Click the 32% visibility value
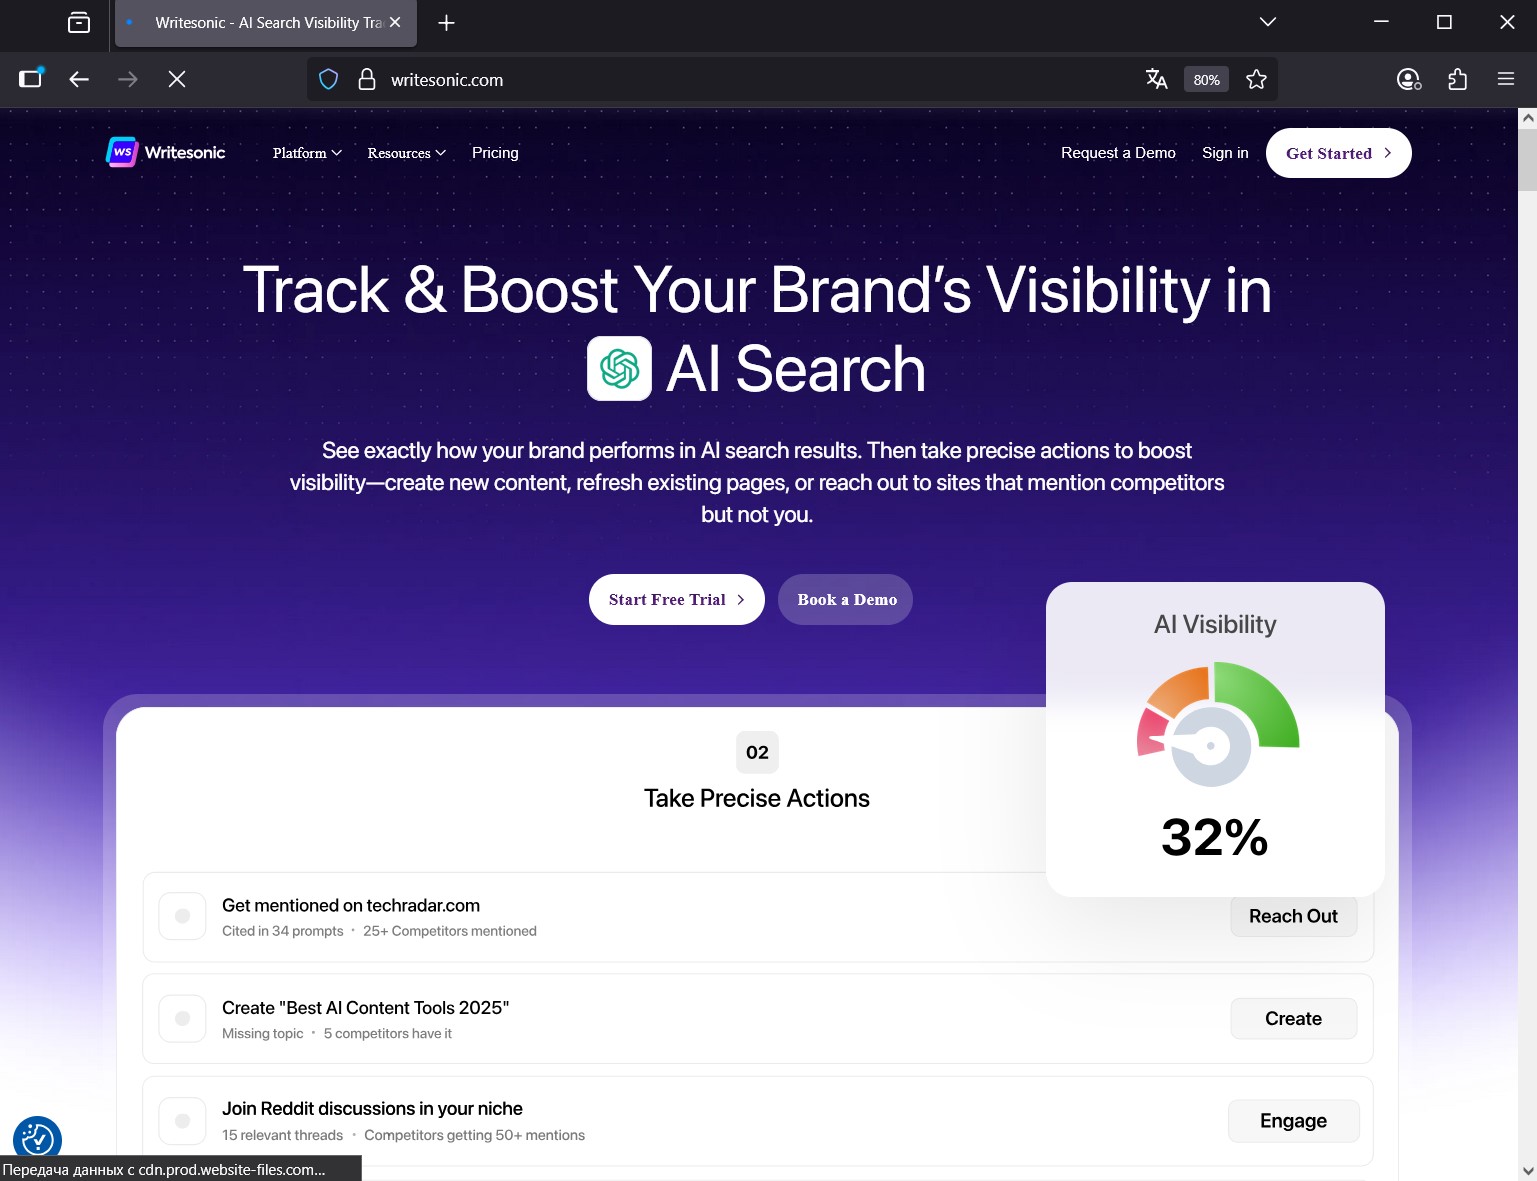This screenshot has height=1181, width=1537. click(x=1215, y=838)
